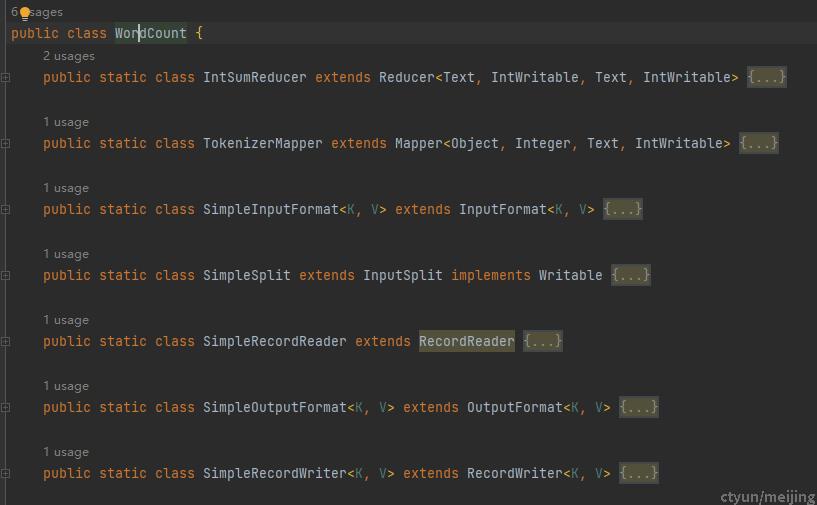Click the Reducer superclass name
Image resolution: width=817 pixels, height=505 pixels.
click(407, 78)
